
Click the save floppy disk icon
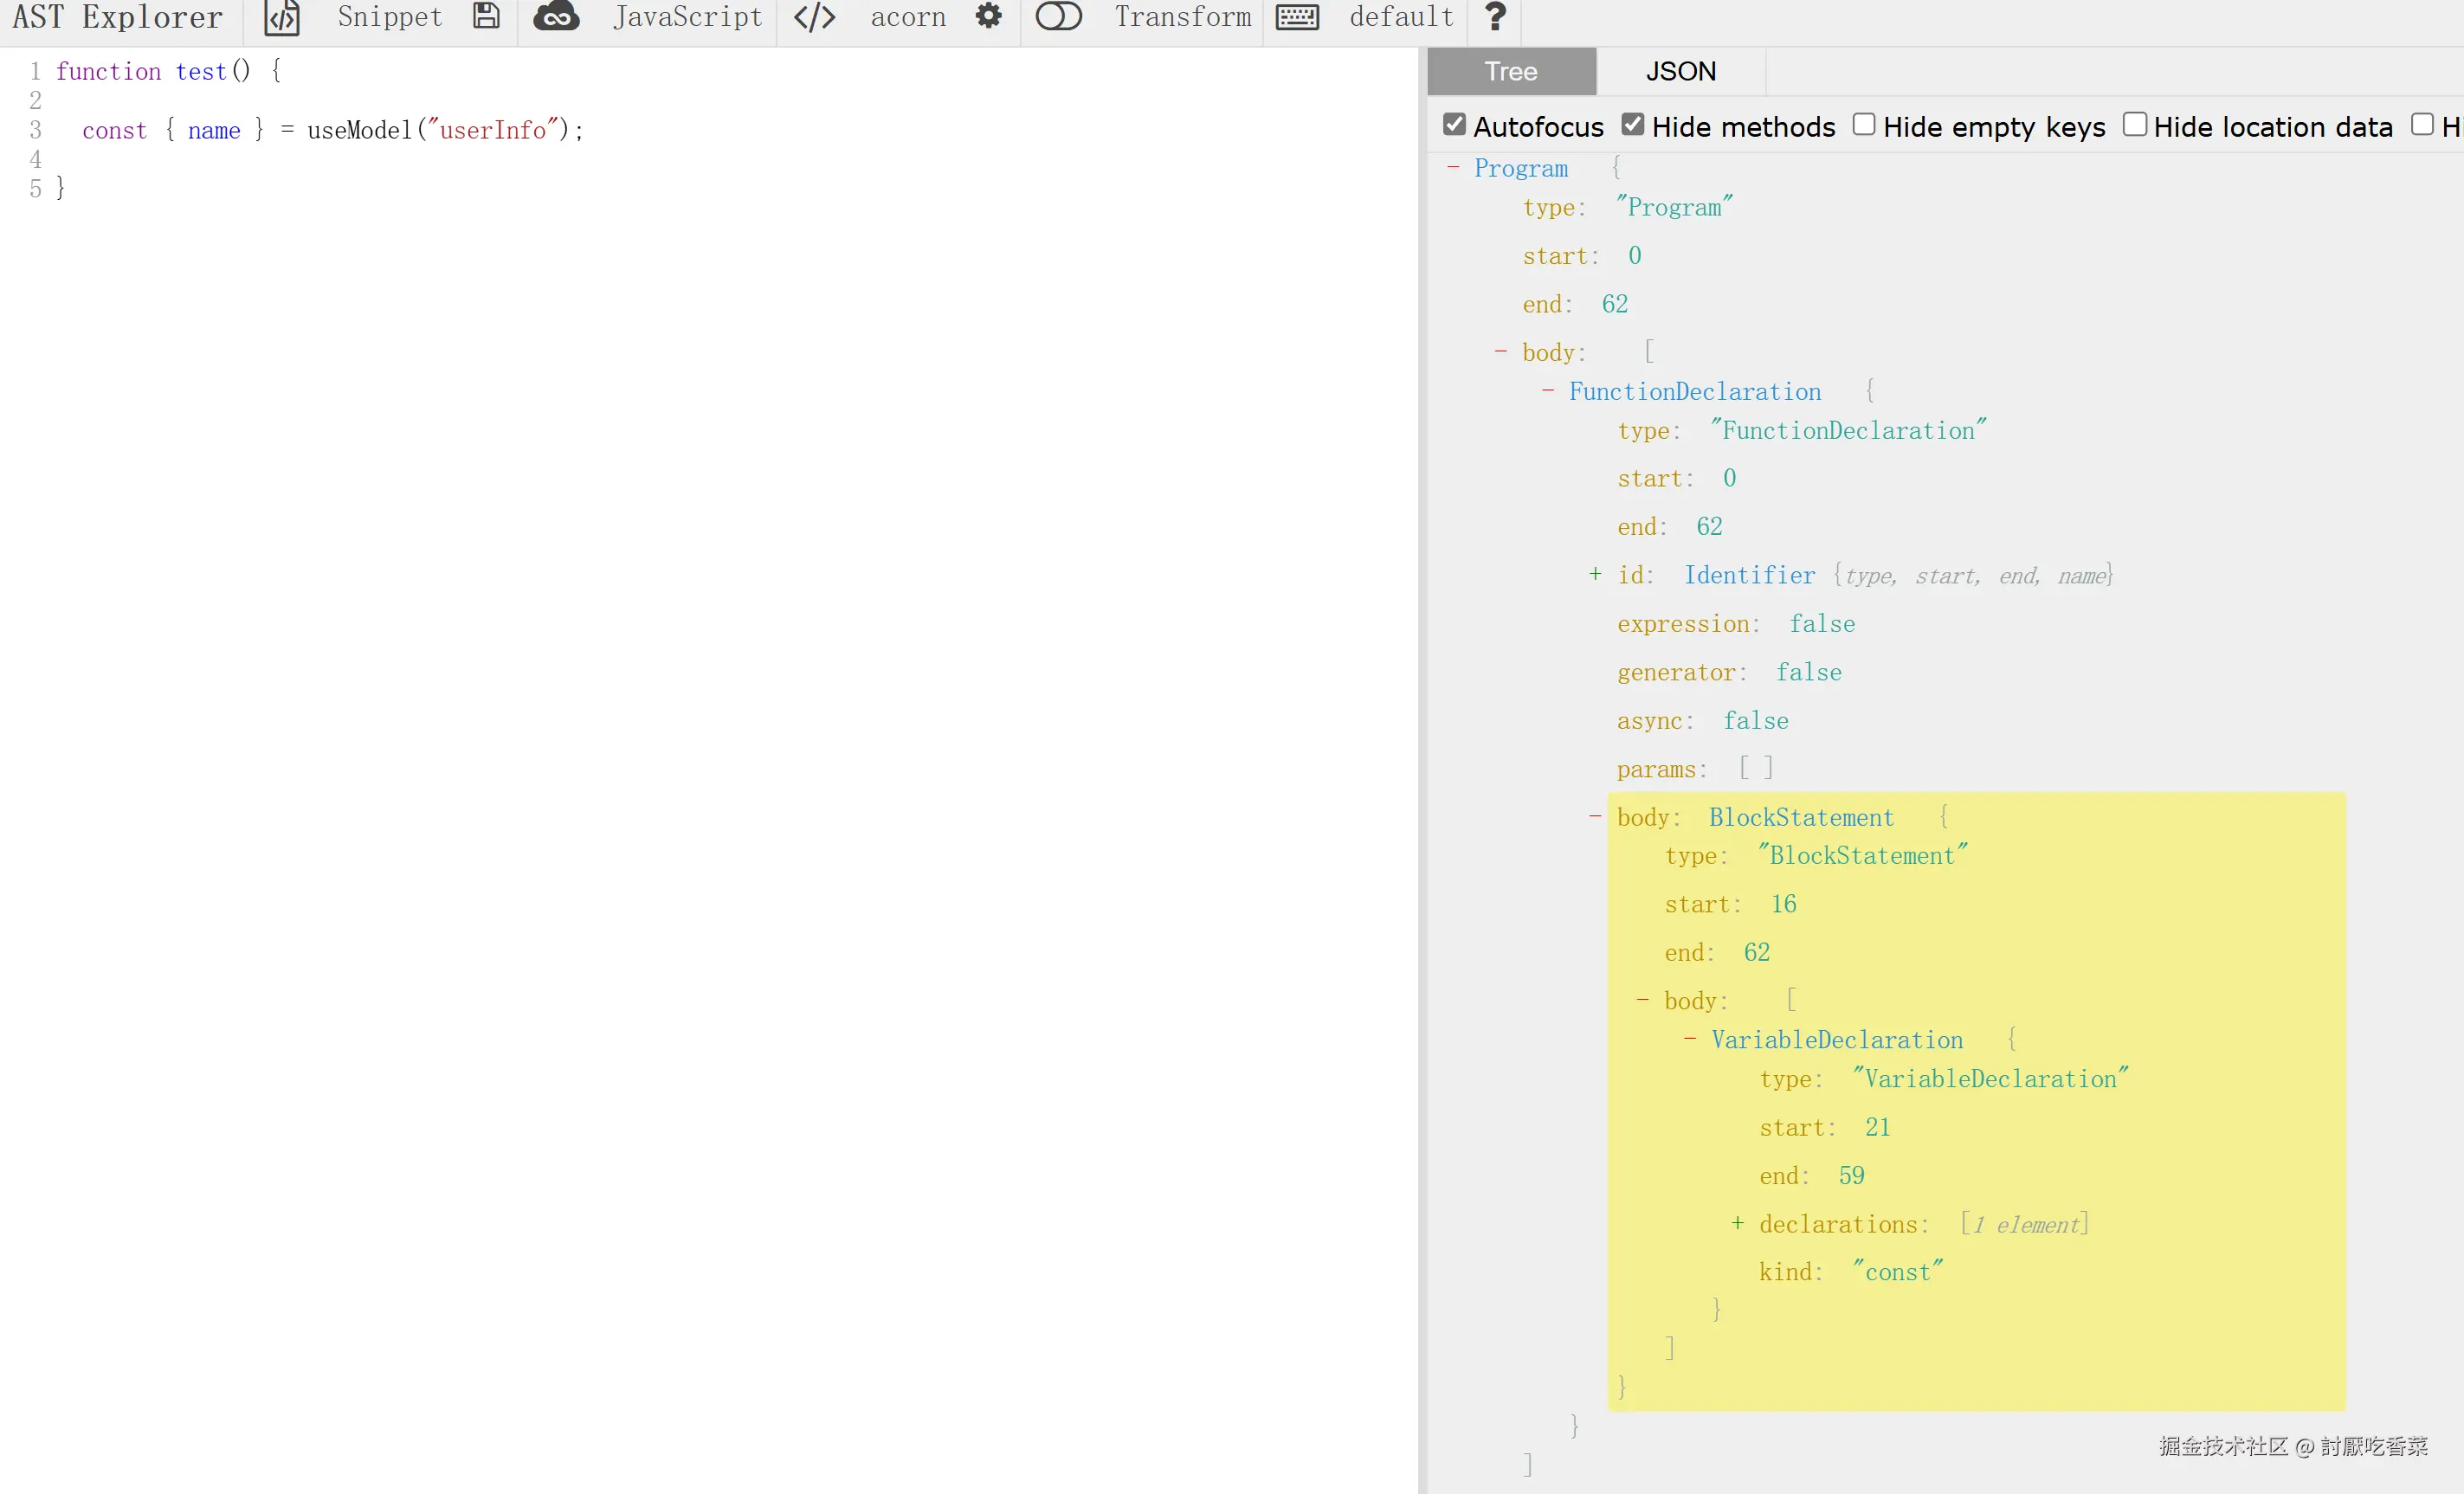point(486,17)
